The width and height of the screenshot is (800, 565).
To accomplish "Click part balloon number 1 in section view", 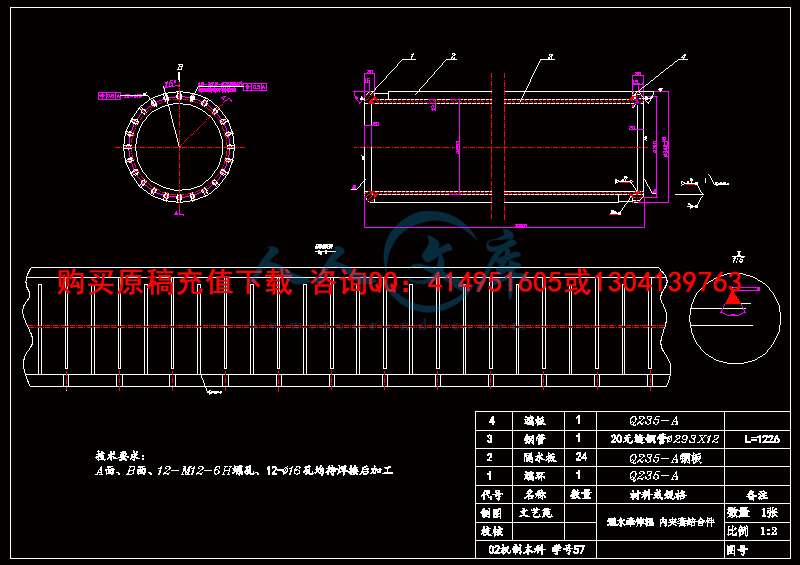I will (412, 56).
